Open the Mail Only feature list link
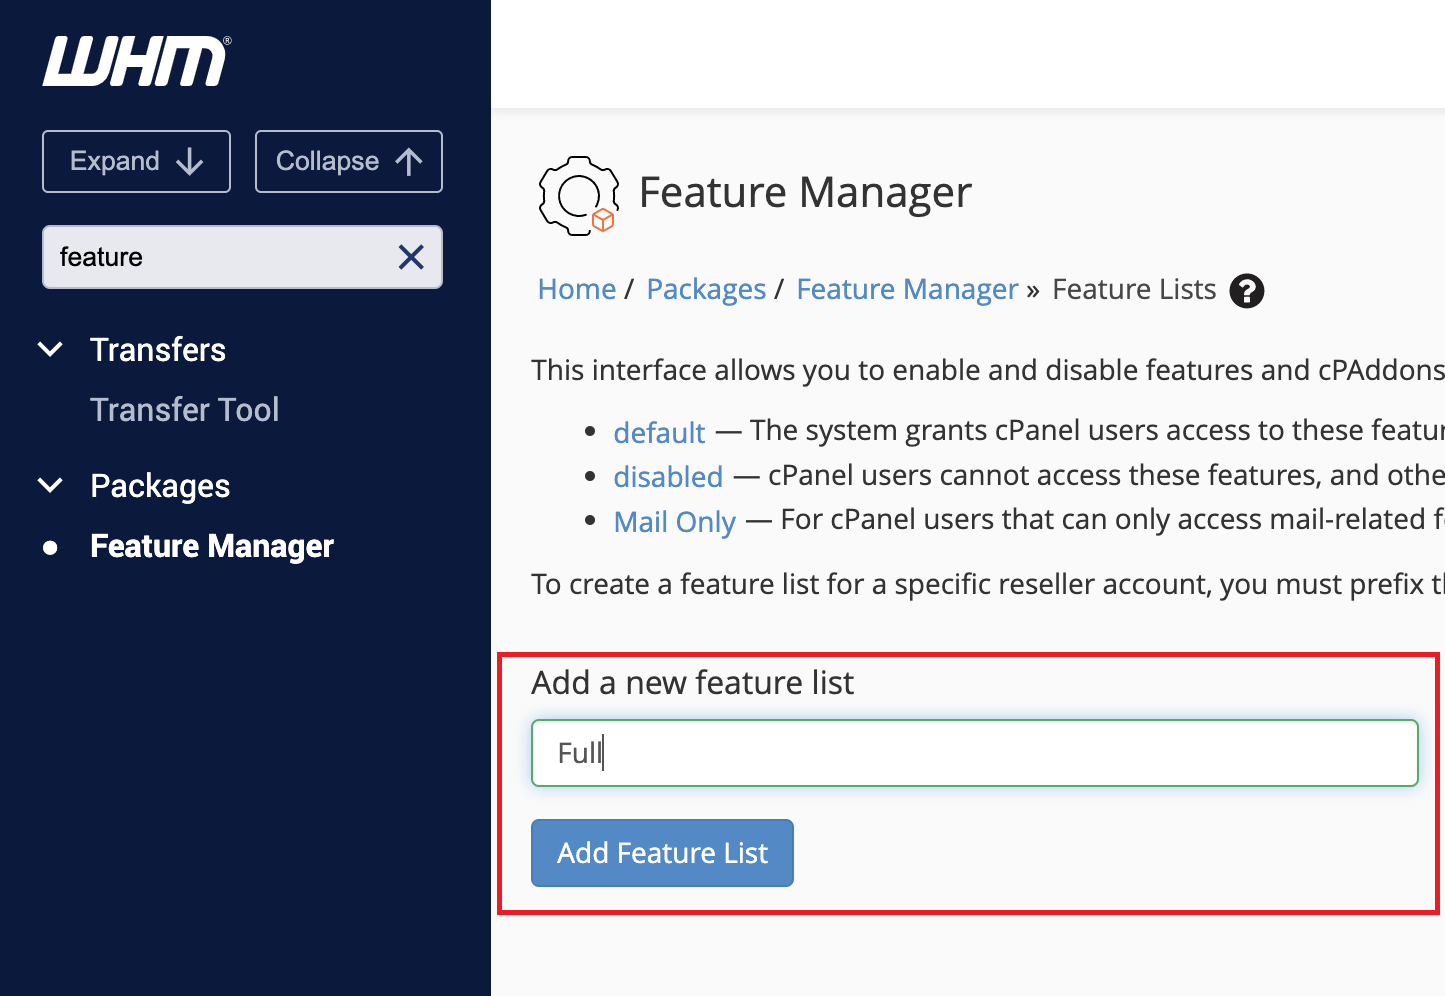 tap(675, 522)
